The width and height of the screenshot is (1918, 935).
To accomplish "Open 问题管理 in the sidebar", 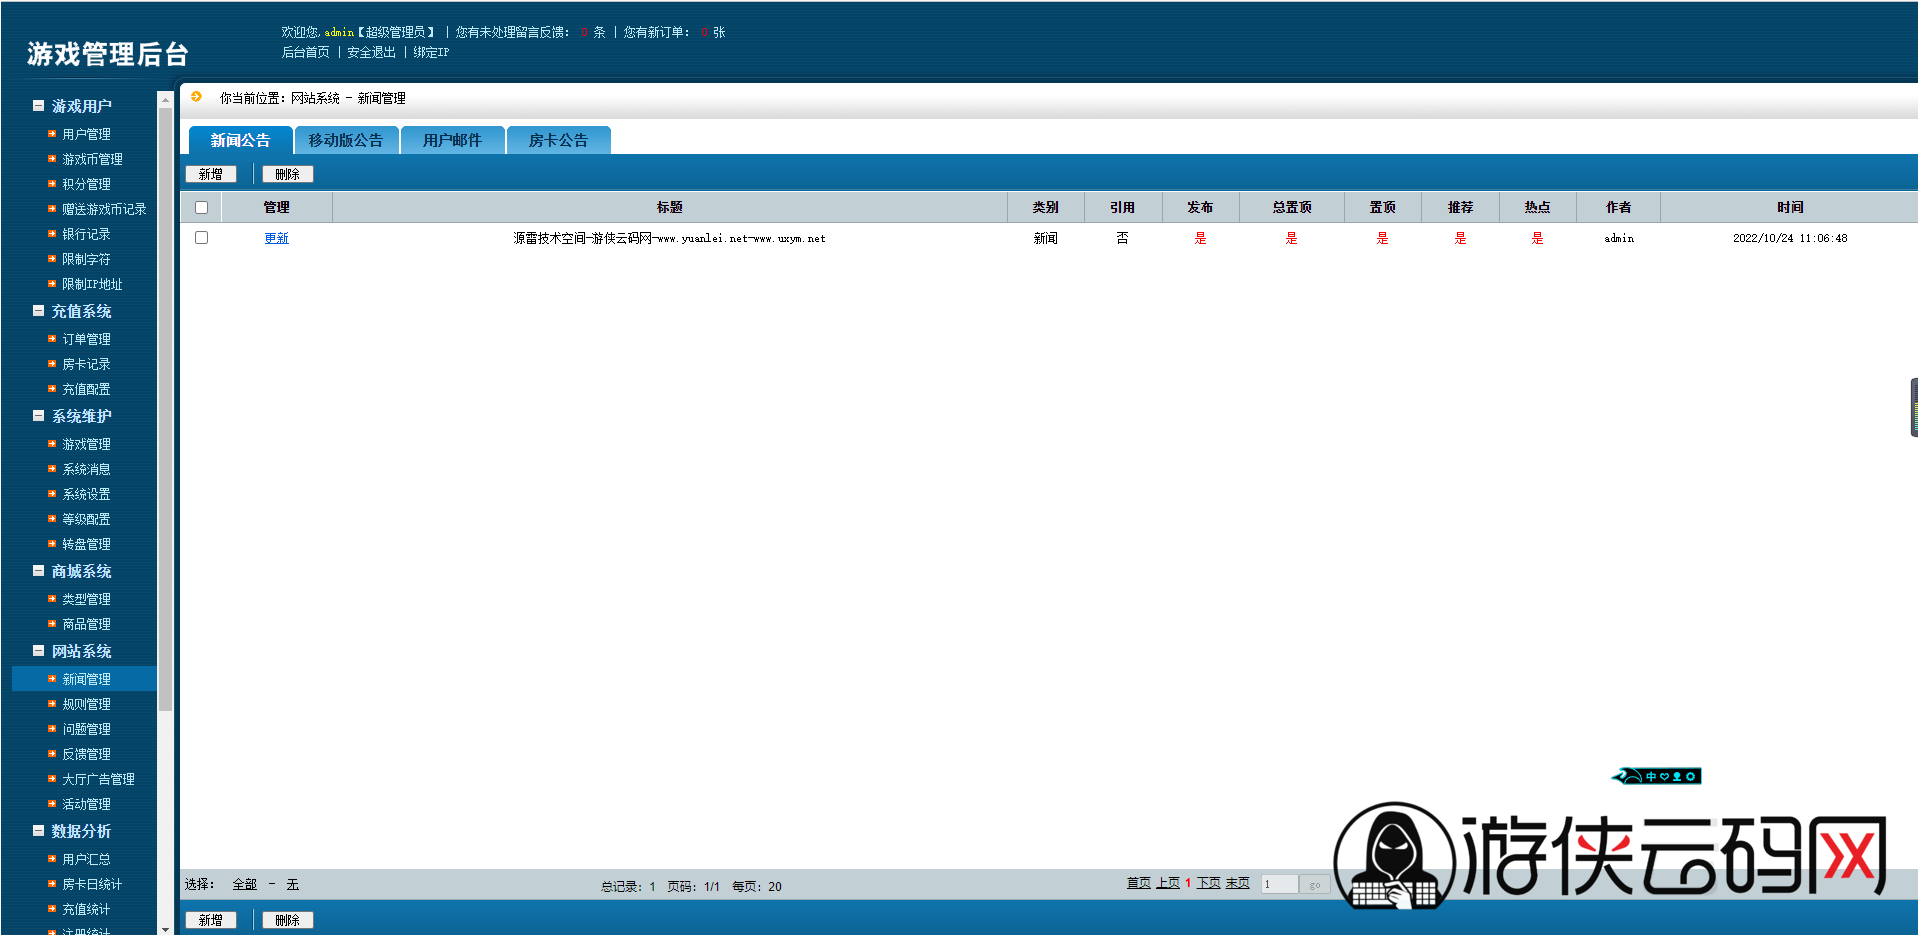I will pyautogui.click(x=86, y=729).
